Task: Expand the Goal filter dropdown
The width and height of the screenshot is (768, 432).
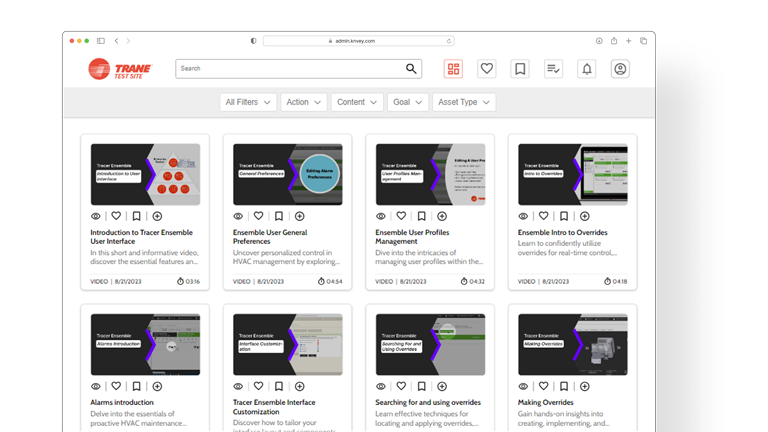Action: 408,102
